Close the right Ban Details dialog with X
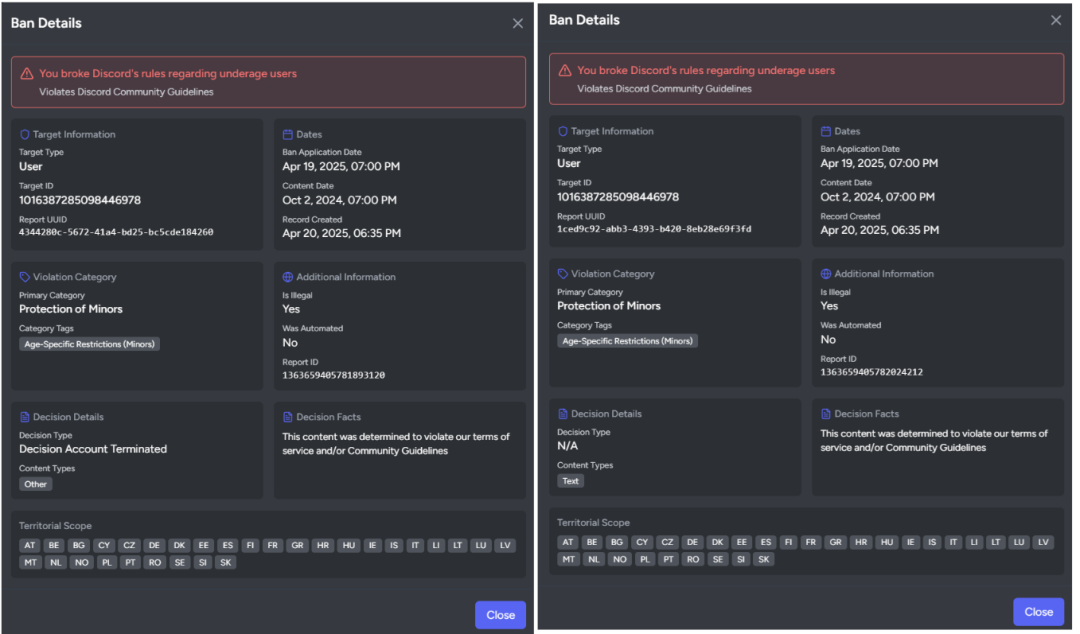 pyautogui.click(x=1056, y=20)
